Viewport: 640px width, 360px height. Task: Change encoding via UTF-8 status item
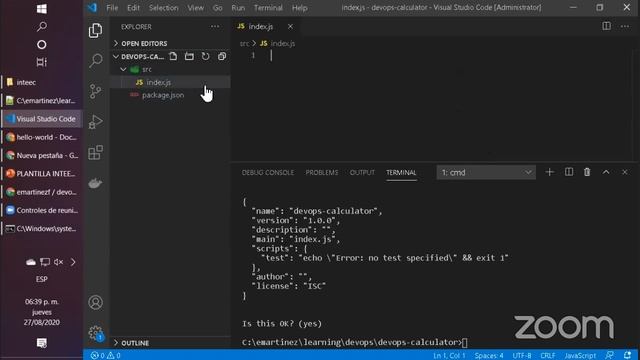522,356
